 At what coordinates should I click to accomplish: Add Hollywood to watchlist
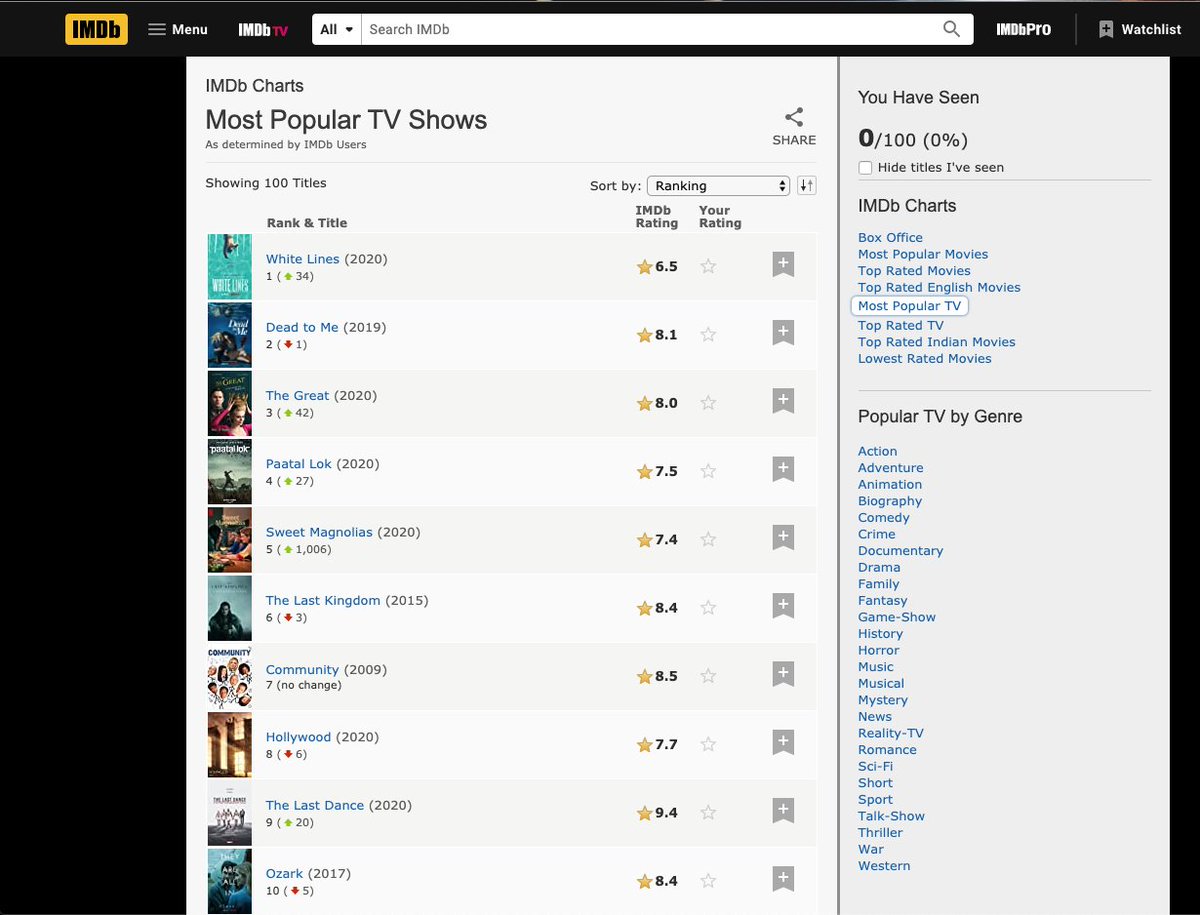coord(783,743)
